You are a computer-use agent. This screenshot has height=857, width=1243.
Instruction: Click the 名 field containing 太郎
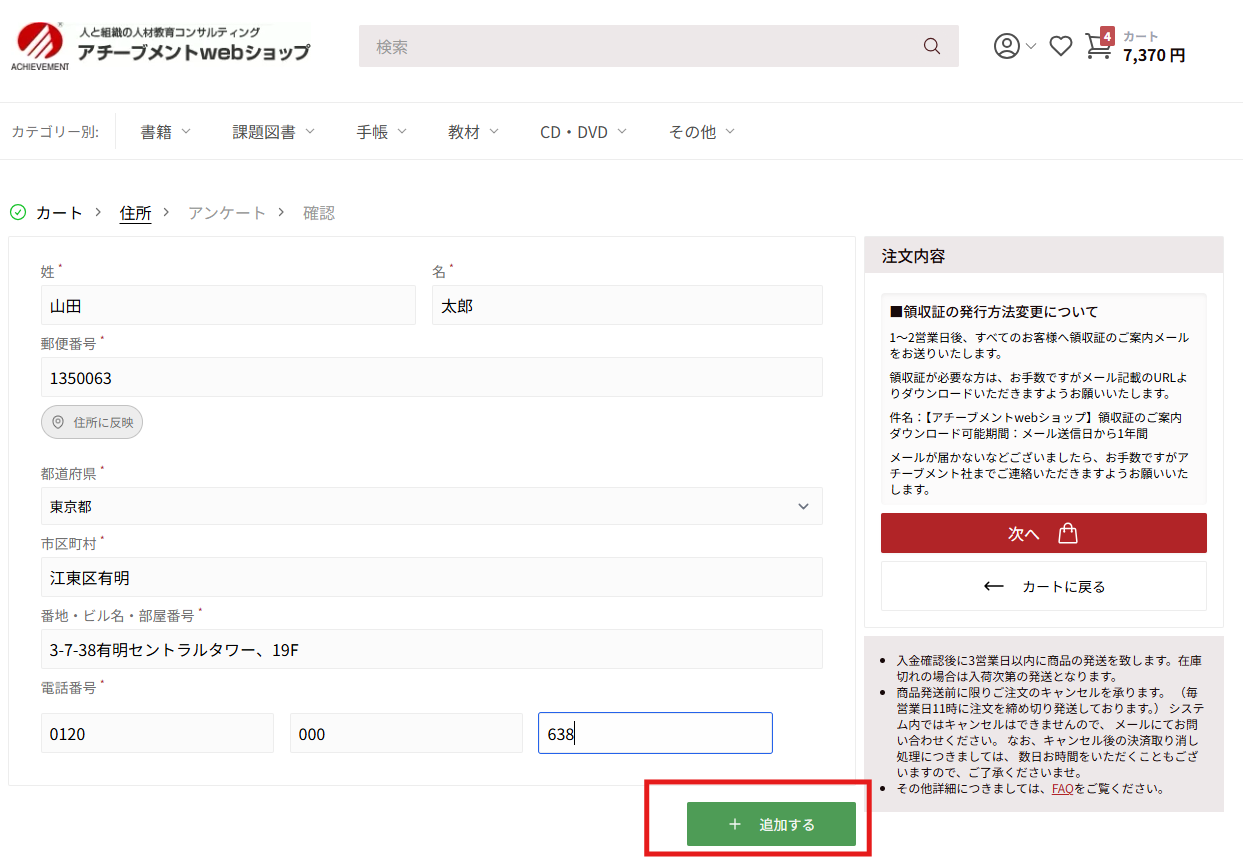pyautogui.click(x=627, y=305)
